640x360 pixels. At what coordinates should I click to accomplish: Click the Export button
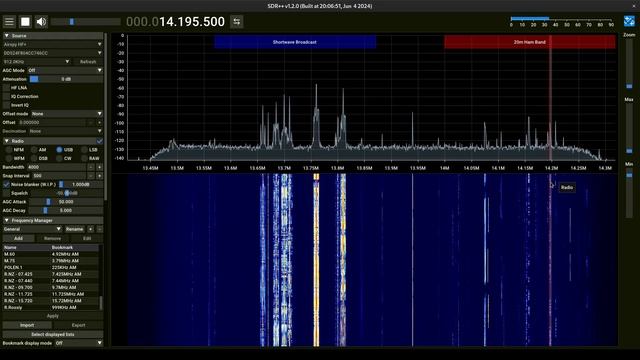click(78, 325)
